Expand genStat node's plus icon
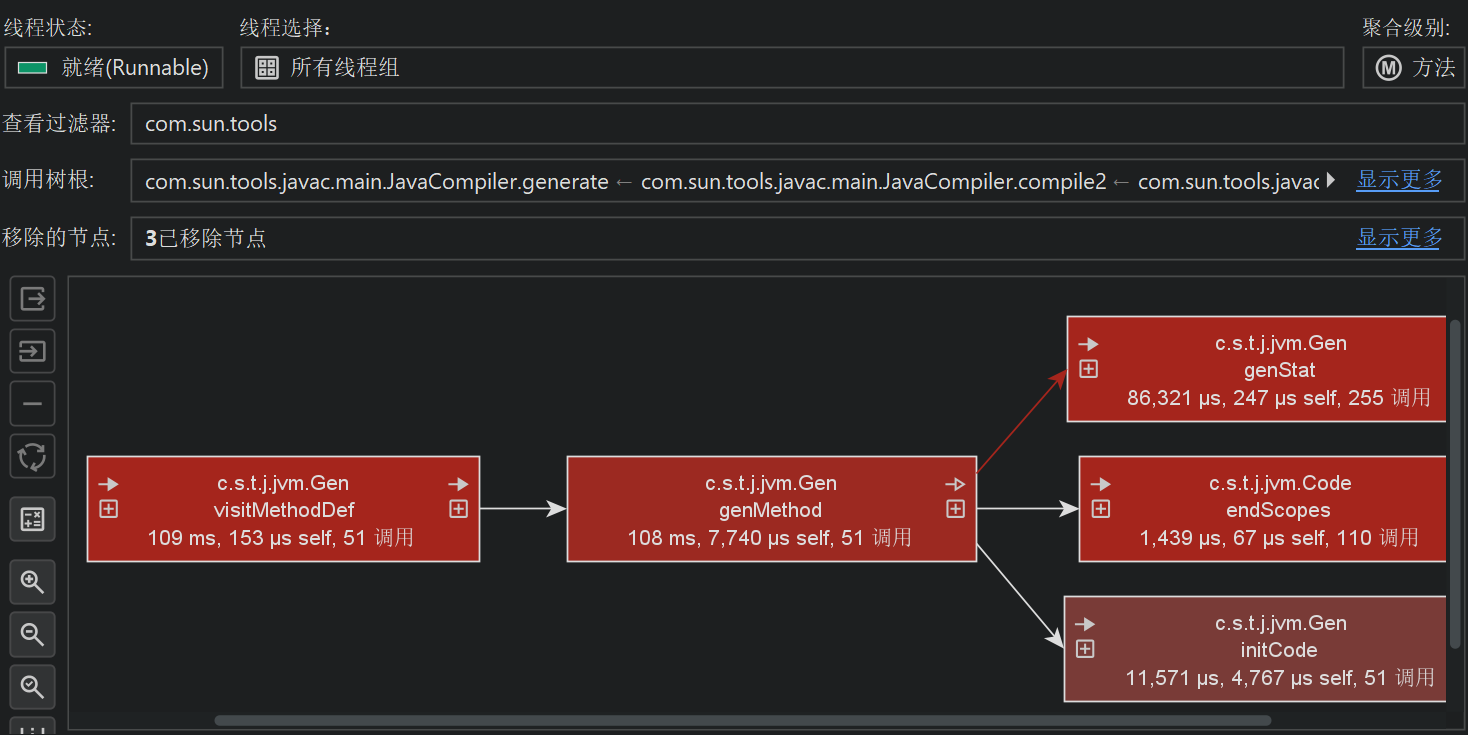 click(1089, 369)
